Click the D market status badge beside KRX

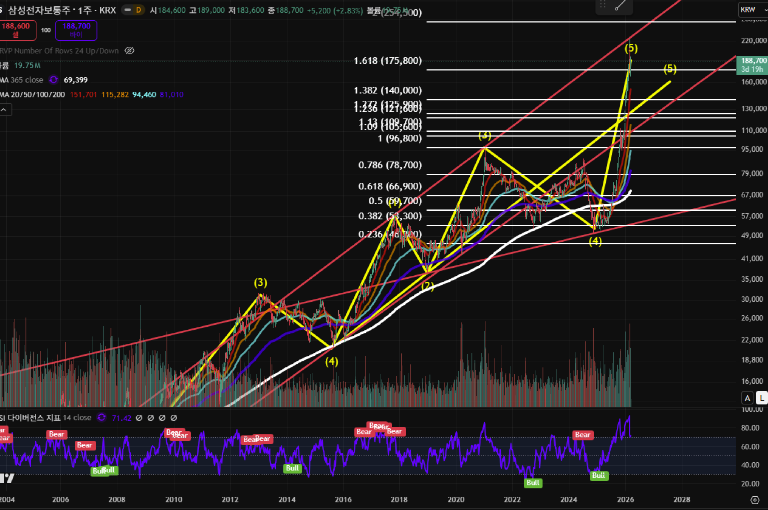tap(139, 10)
